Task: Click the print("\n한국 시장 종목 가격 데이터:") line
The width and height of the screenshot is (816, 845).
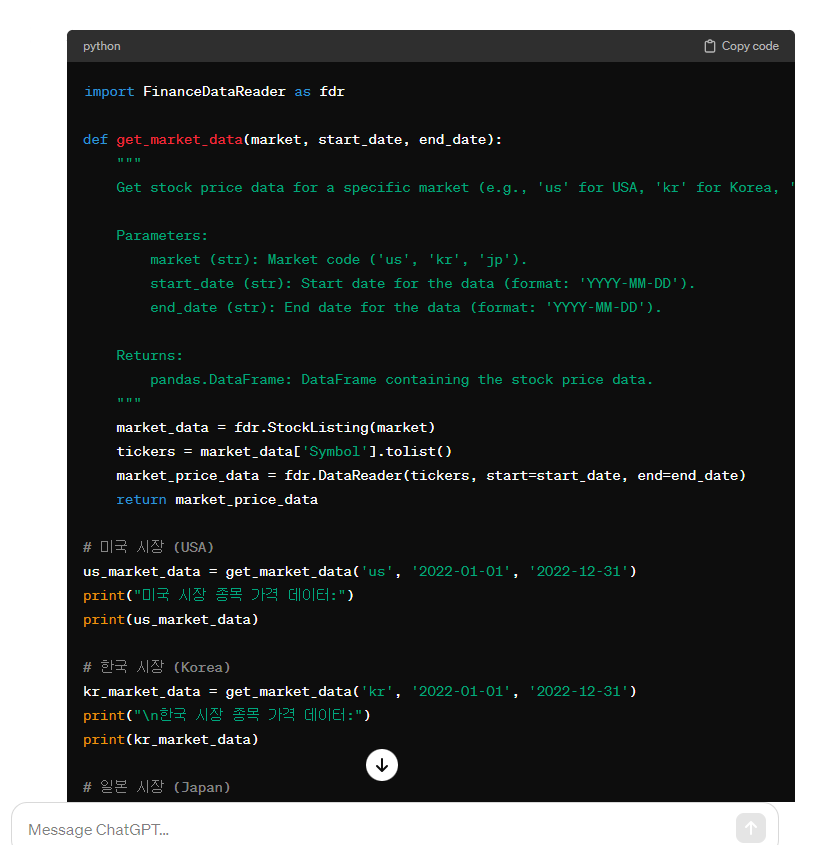Action: pos(227,715)
